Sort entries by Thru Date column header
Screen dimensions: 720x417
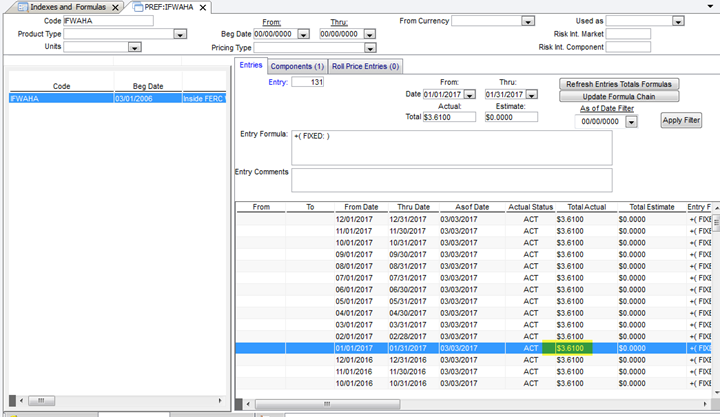coord(413,207)
